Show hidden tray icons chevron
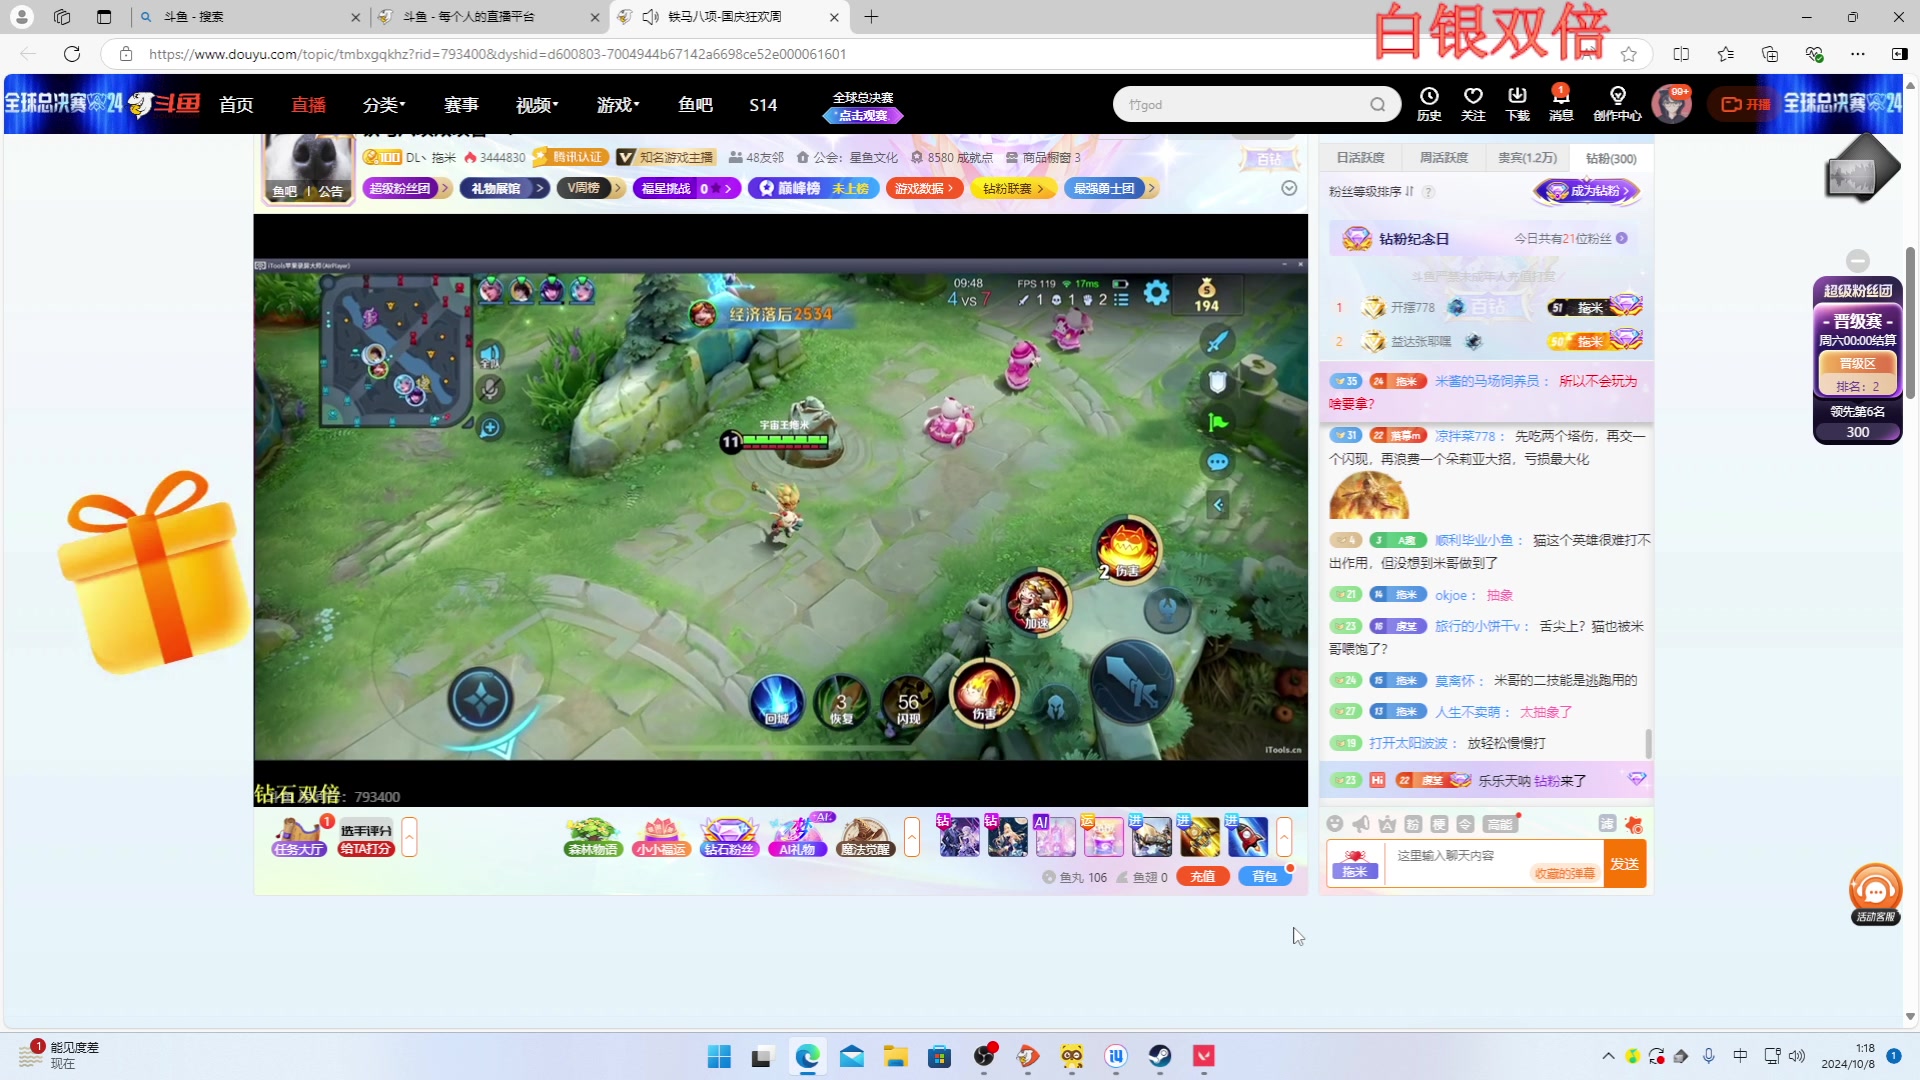Image resolution: width=1920 pixels, height=1080 pixels. [x=1608, y=1056]
